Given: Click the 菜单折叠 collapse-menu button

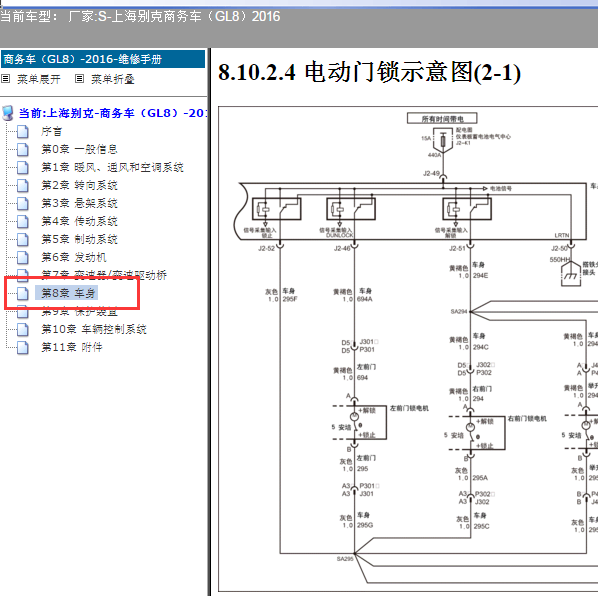Looking at the screenshot, I should pyautogui.click(x=113, y=79).
